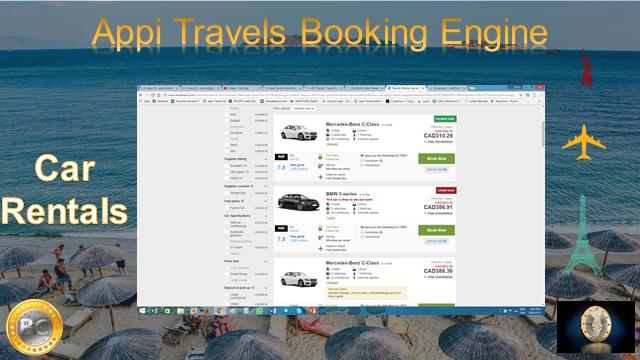The image size is (640, 360).
Task: Collapse the Car Specifications filter section
Action: click(x=266, y=216)
